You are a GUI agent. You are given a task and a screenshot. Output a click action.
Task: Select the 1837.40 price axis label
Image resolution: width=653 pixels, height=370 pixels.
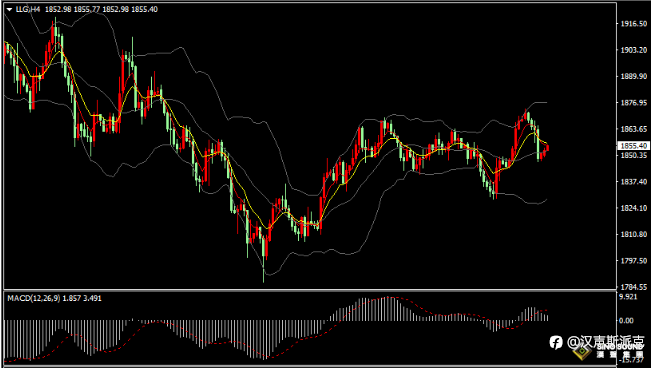click(634, 182)
